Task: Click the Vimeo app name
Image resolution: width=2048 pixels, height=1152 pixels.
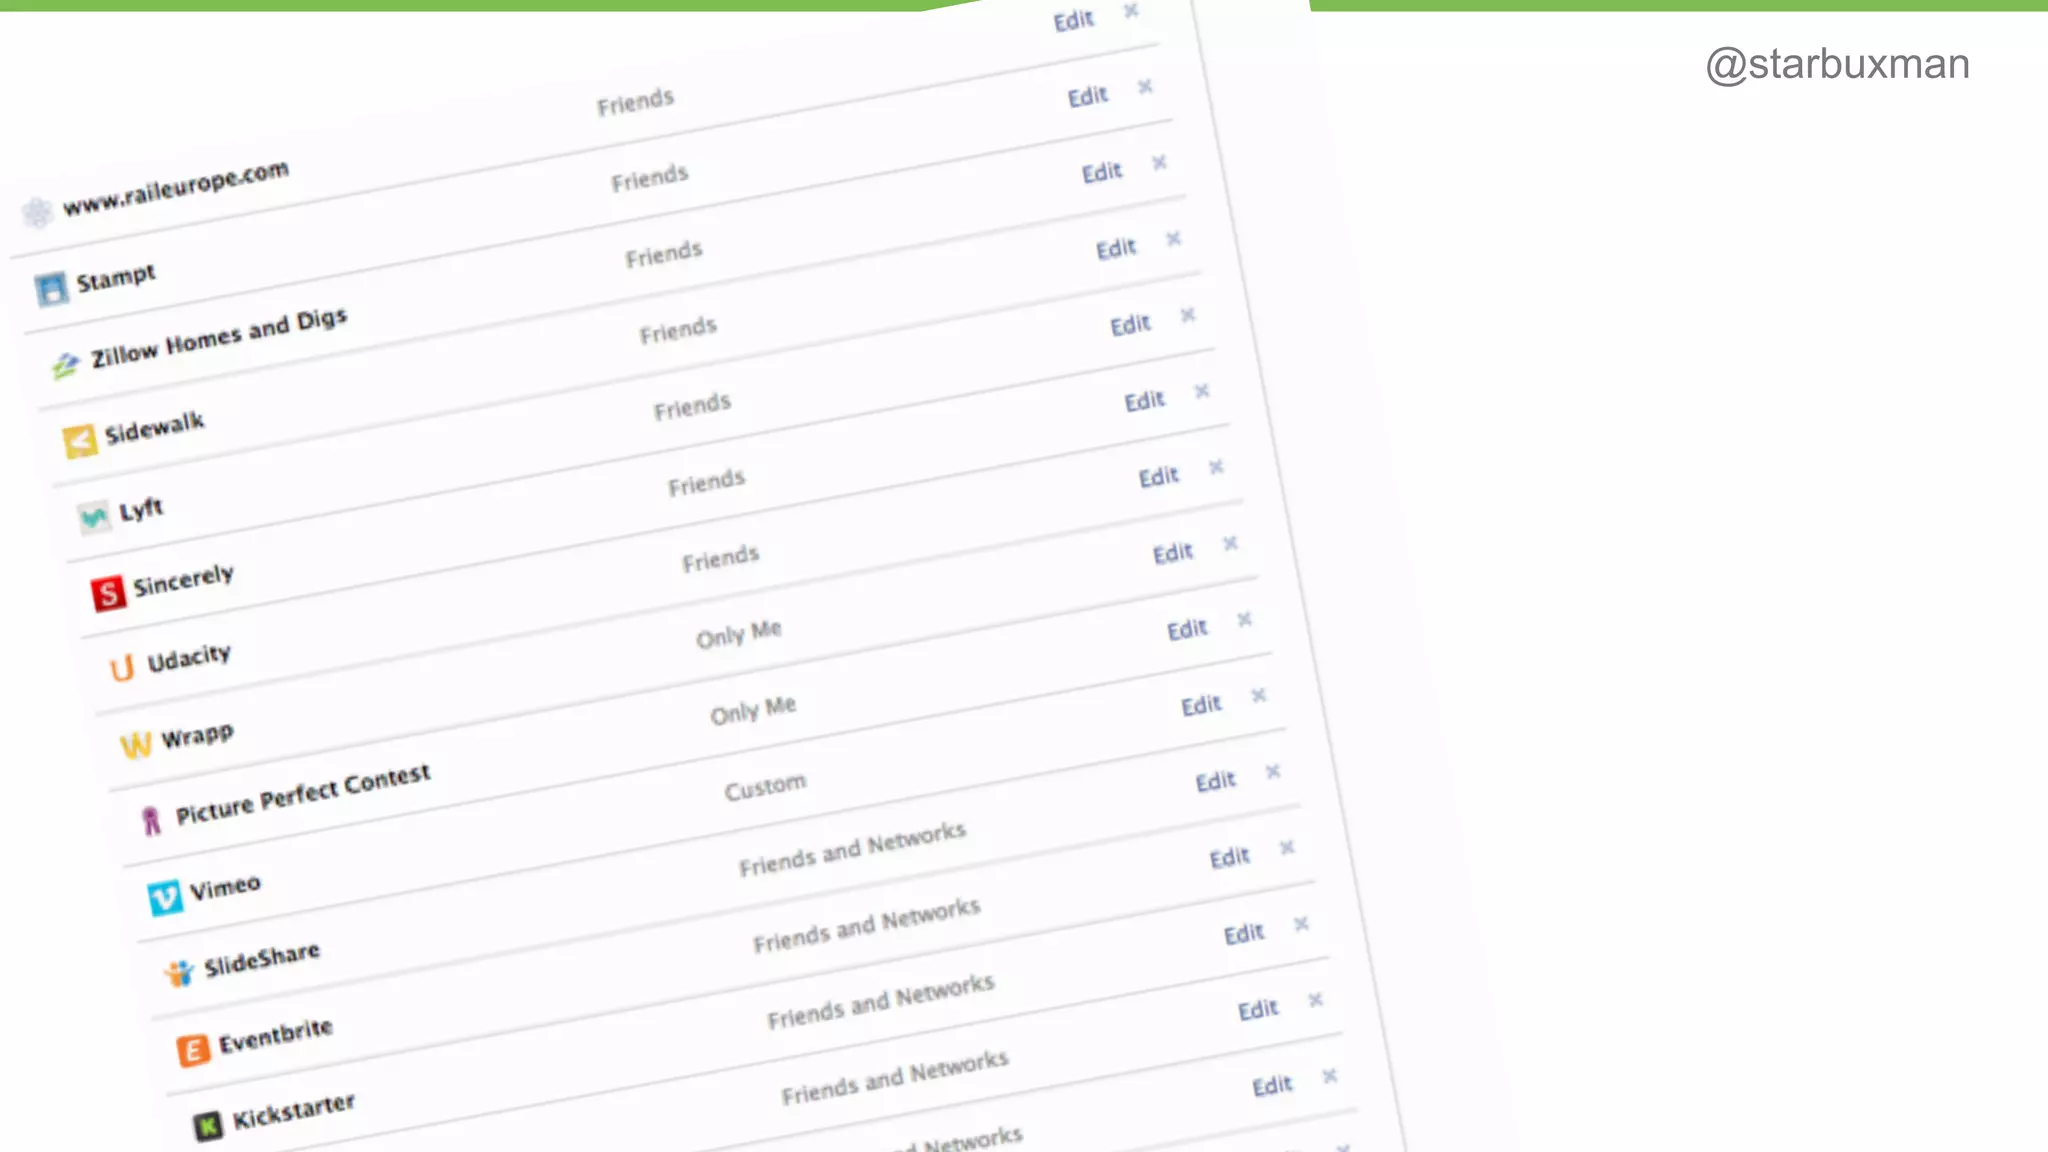Action: (225, 887)
